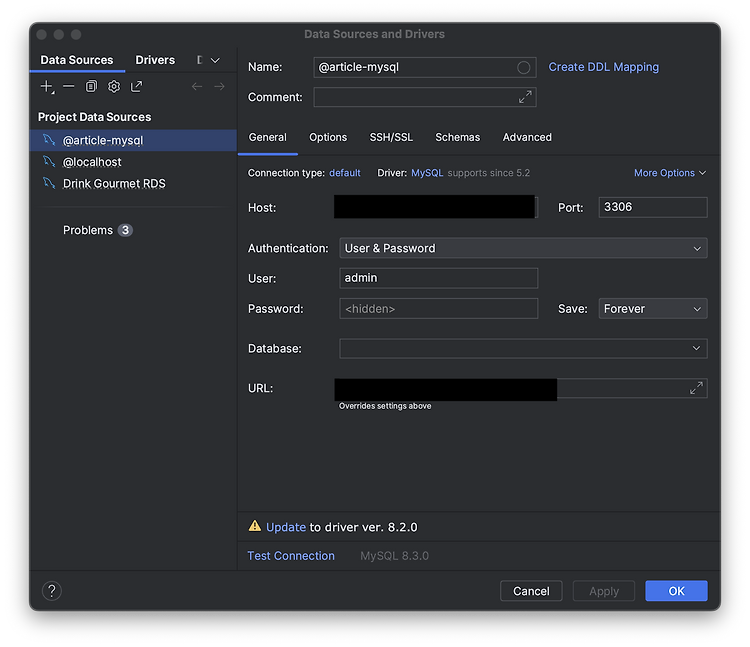Open the Advanced tab

coord(527,137)
